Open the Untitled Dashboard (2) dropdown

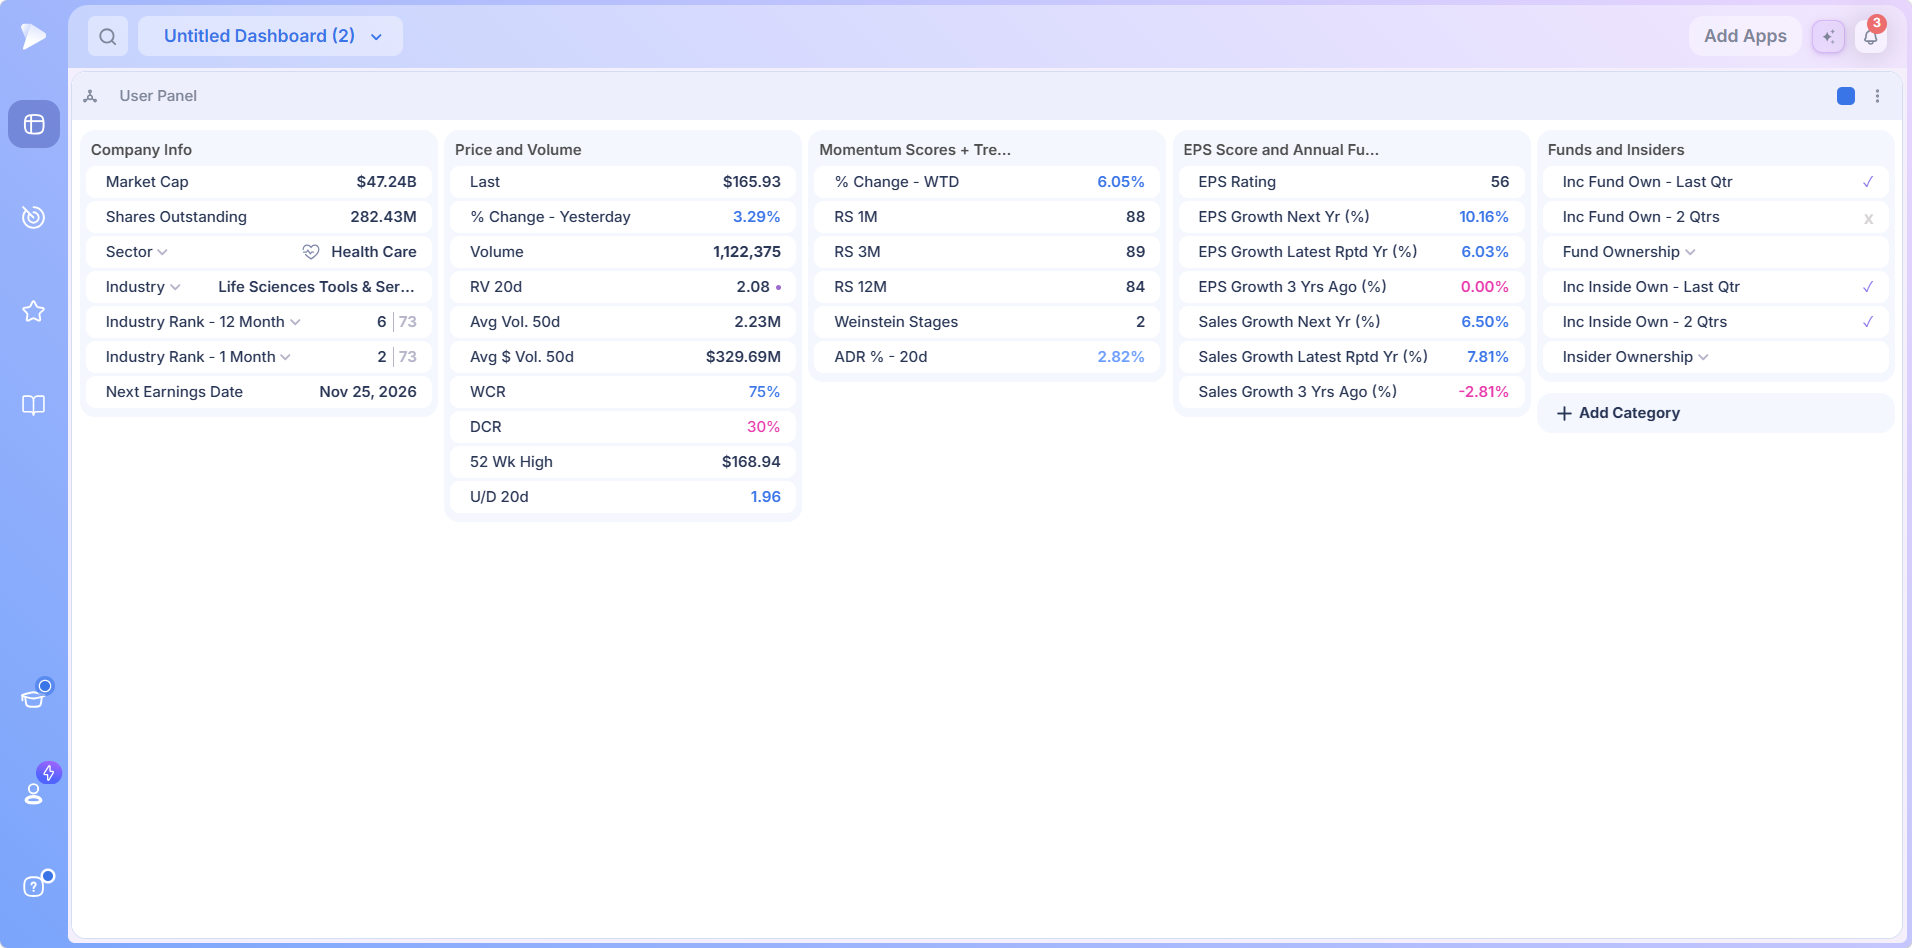[270, 36]
